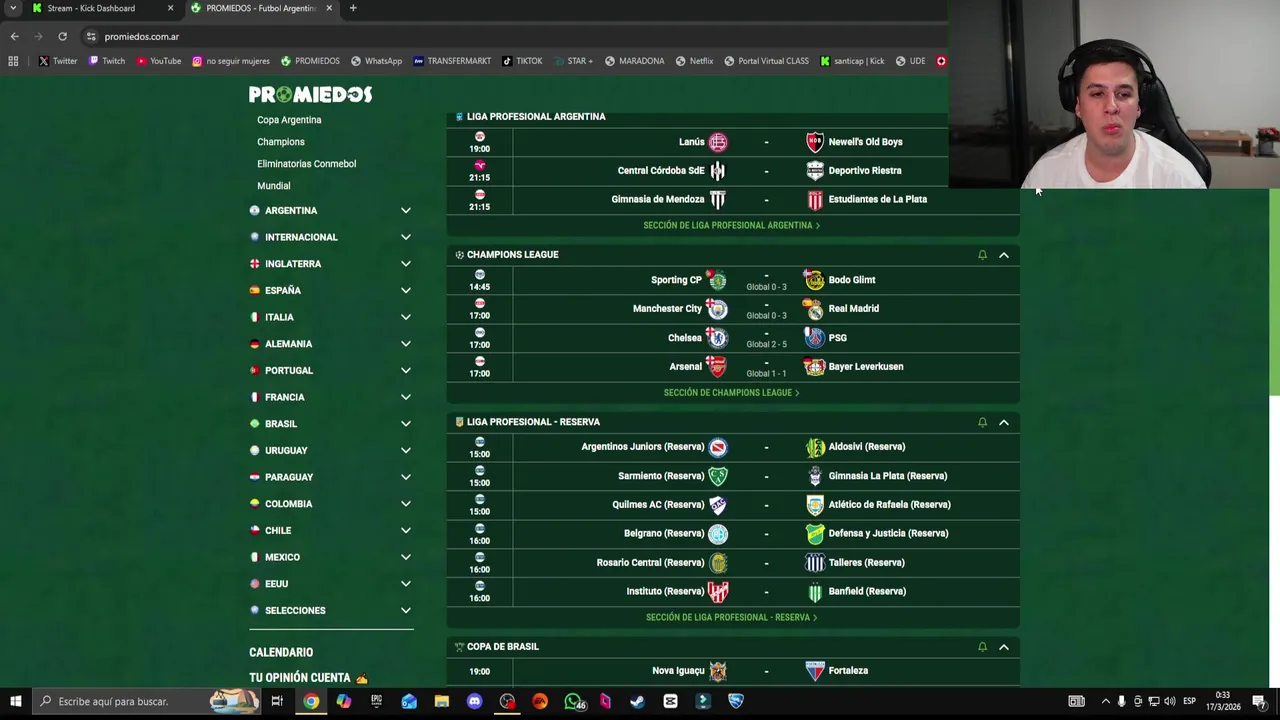Viewport: 1280px width, 720px height.
Task: Open the Windows Start menu
Action: click(x=15, y=701)
